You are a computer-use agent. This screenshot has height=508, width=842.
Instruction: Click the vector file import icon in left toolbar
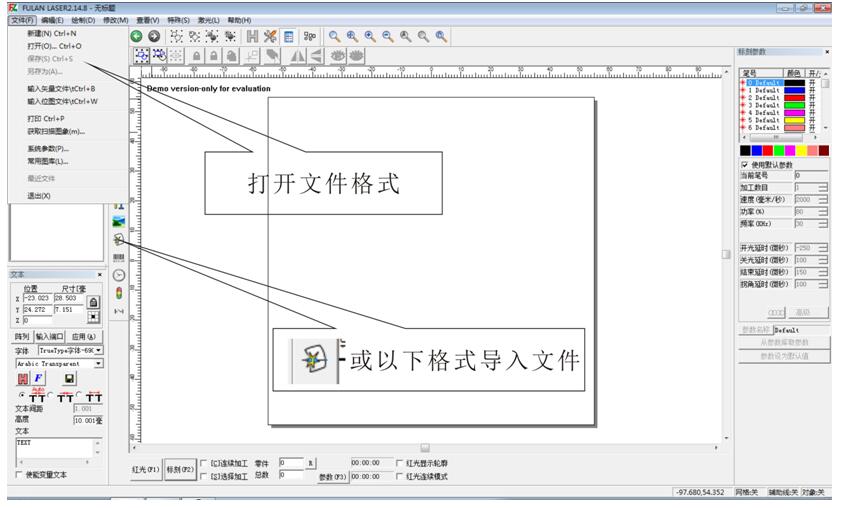[119, 240]
